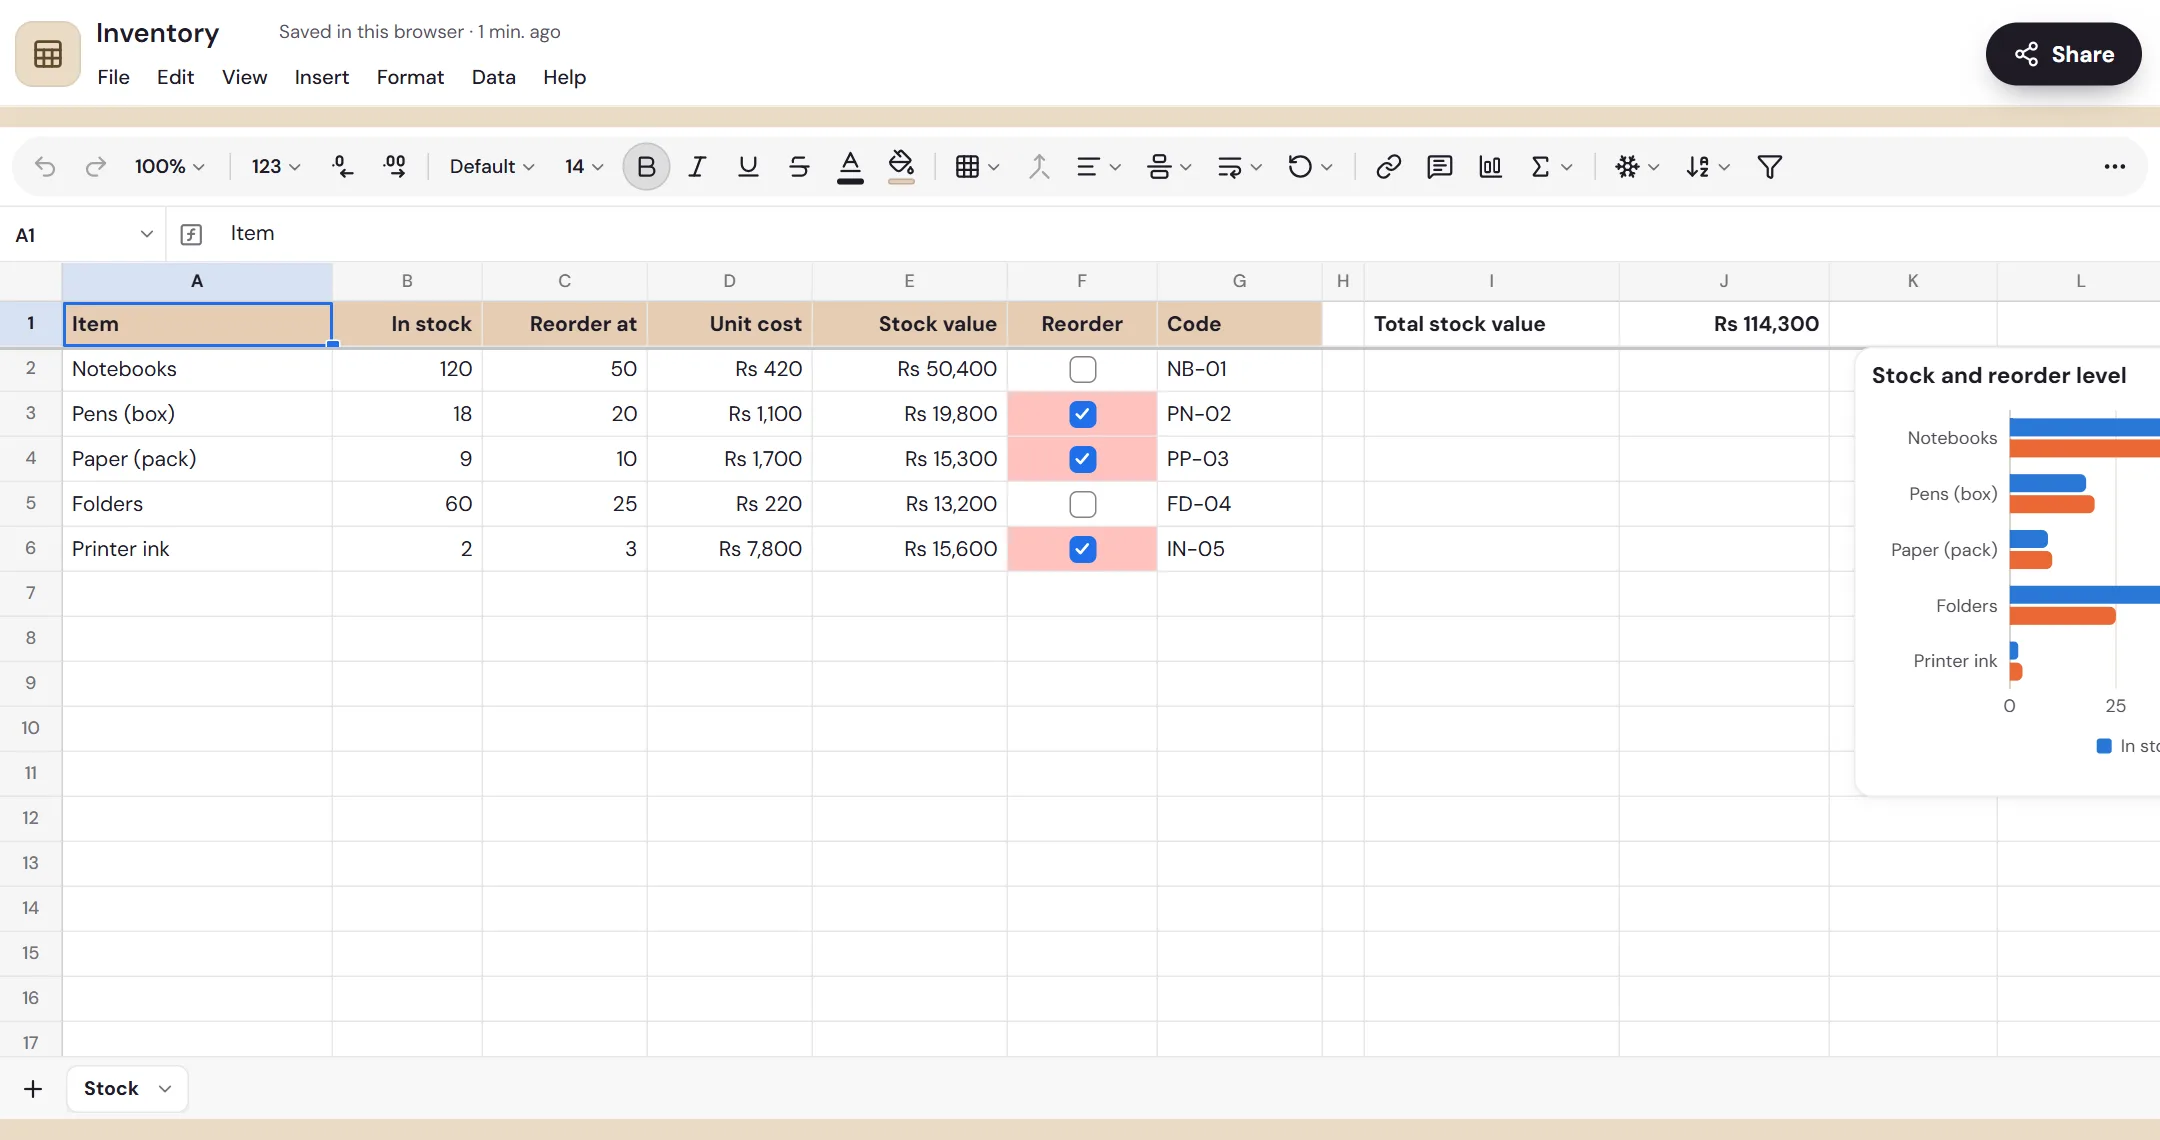Open the File menu

point(113,77)
